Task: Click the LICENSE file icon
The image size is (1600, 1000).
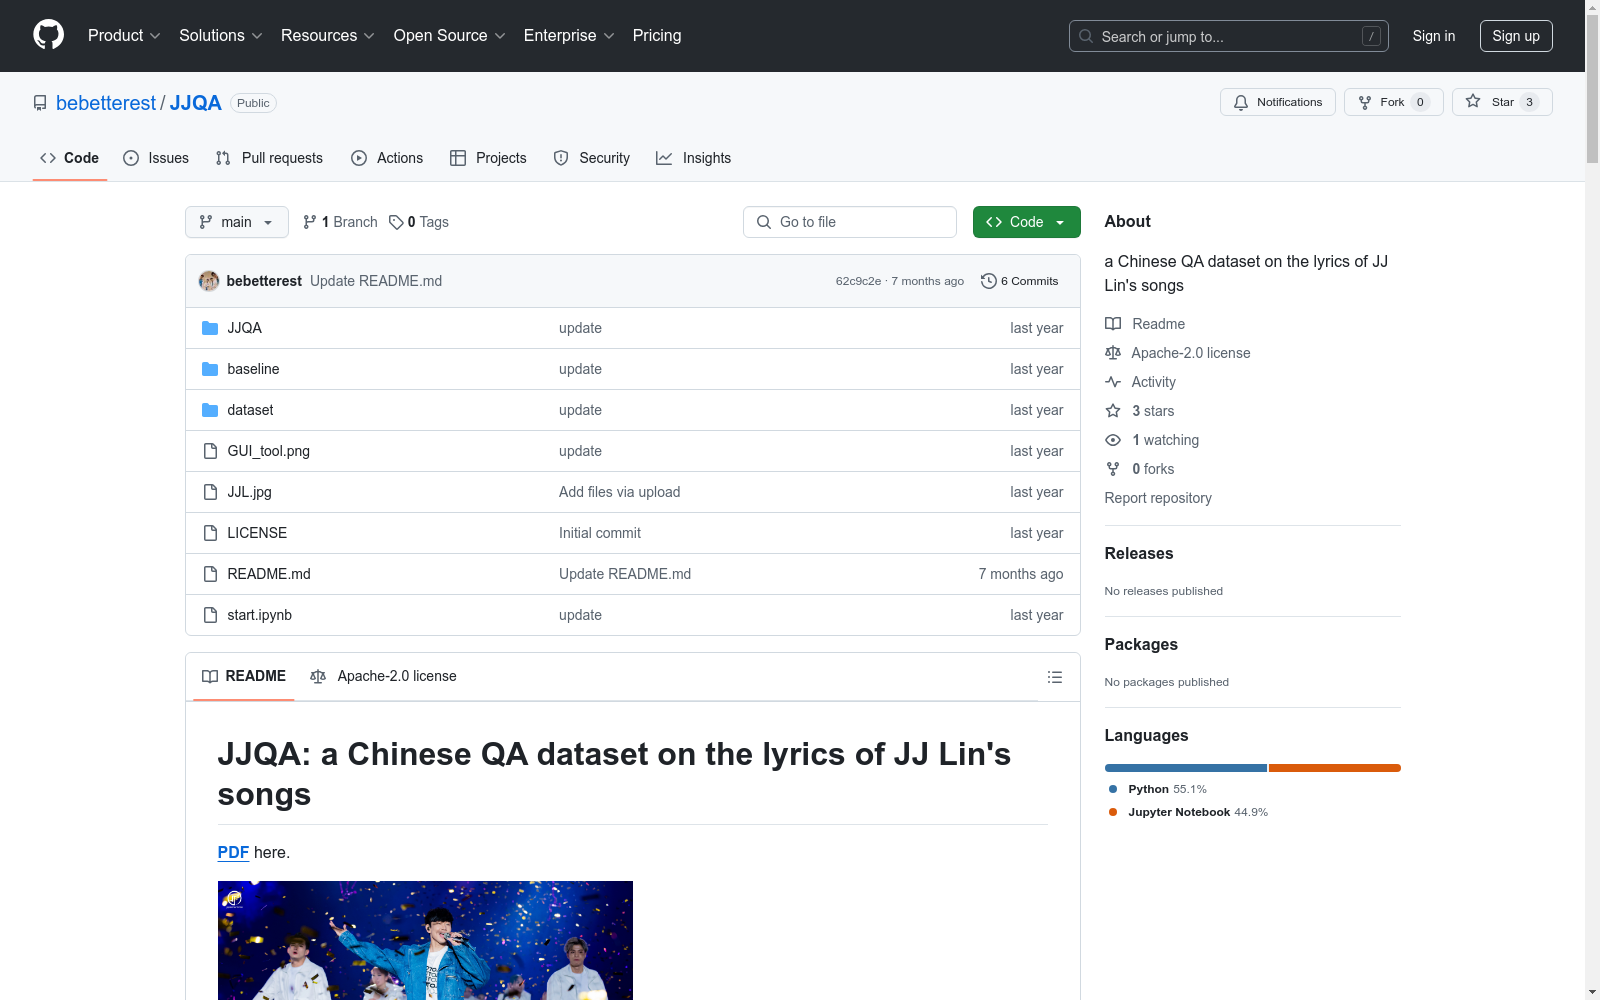Action: pos(210,533)
